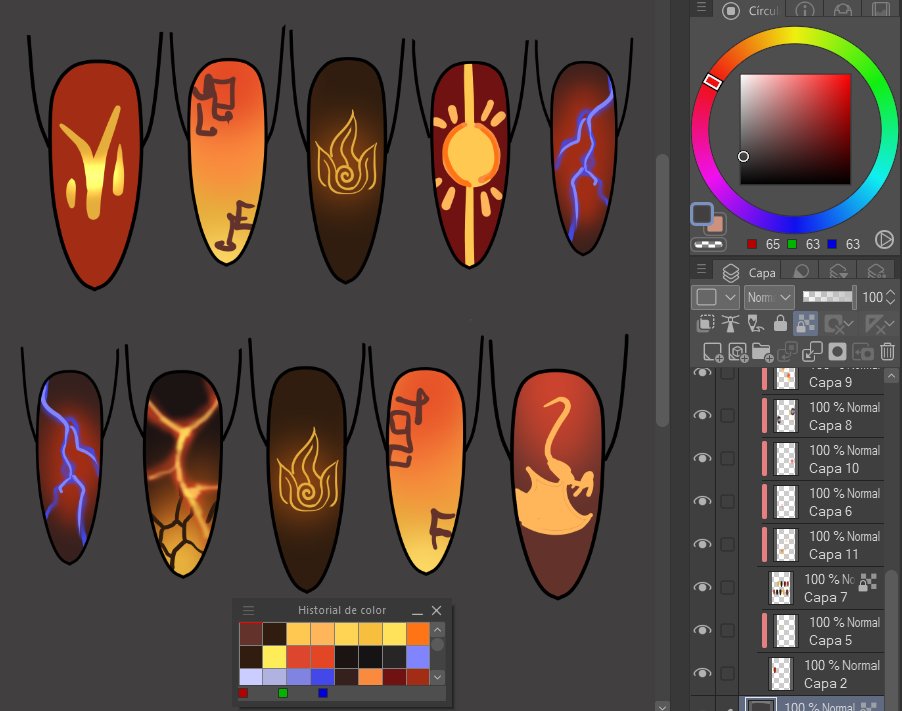
Task: Toggle the lock layer icon
Action: pos(780,324)
